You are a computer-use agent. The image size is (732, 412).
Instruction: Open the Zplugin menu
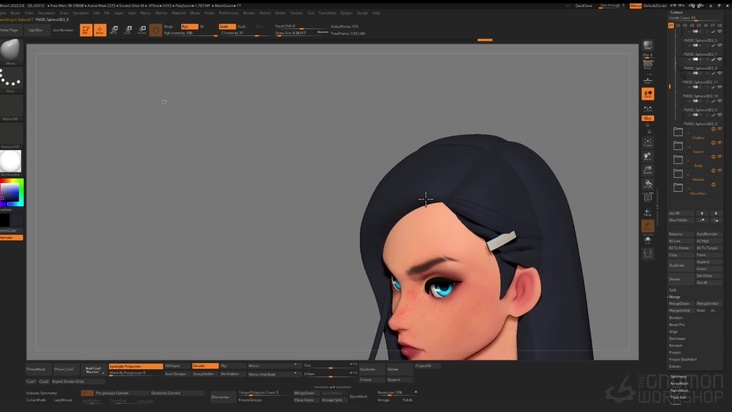pos(346,13)
